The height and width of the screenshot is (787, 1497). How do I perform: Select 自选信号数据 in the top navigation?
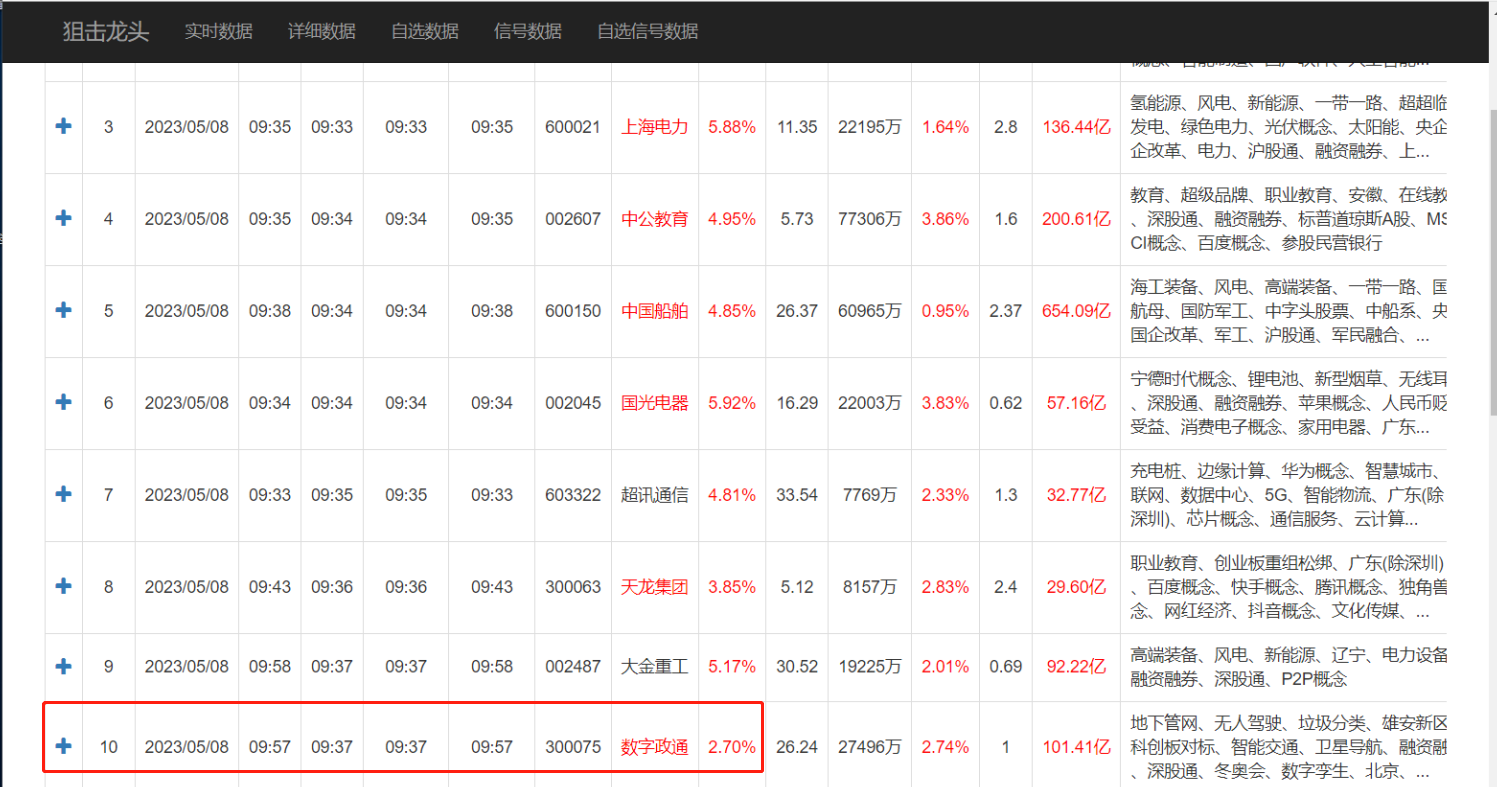pos(647,31)
